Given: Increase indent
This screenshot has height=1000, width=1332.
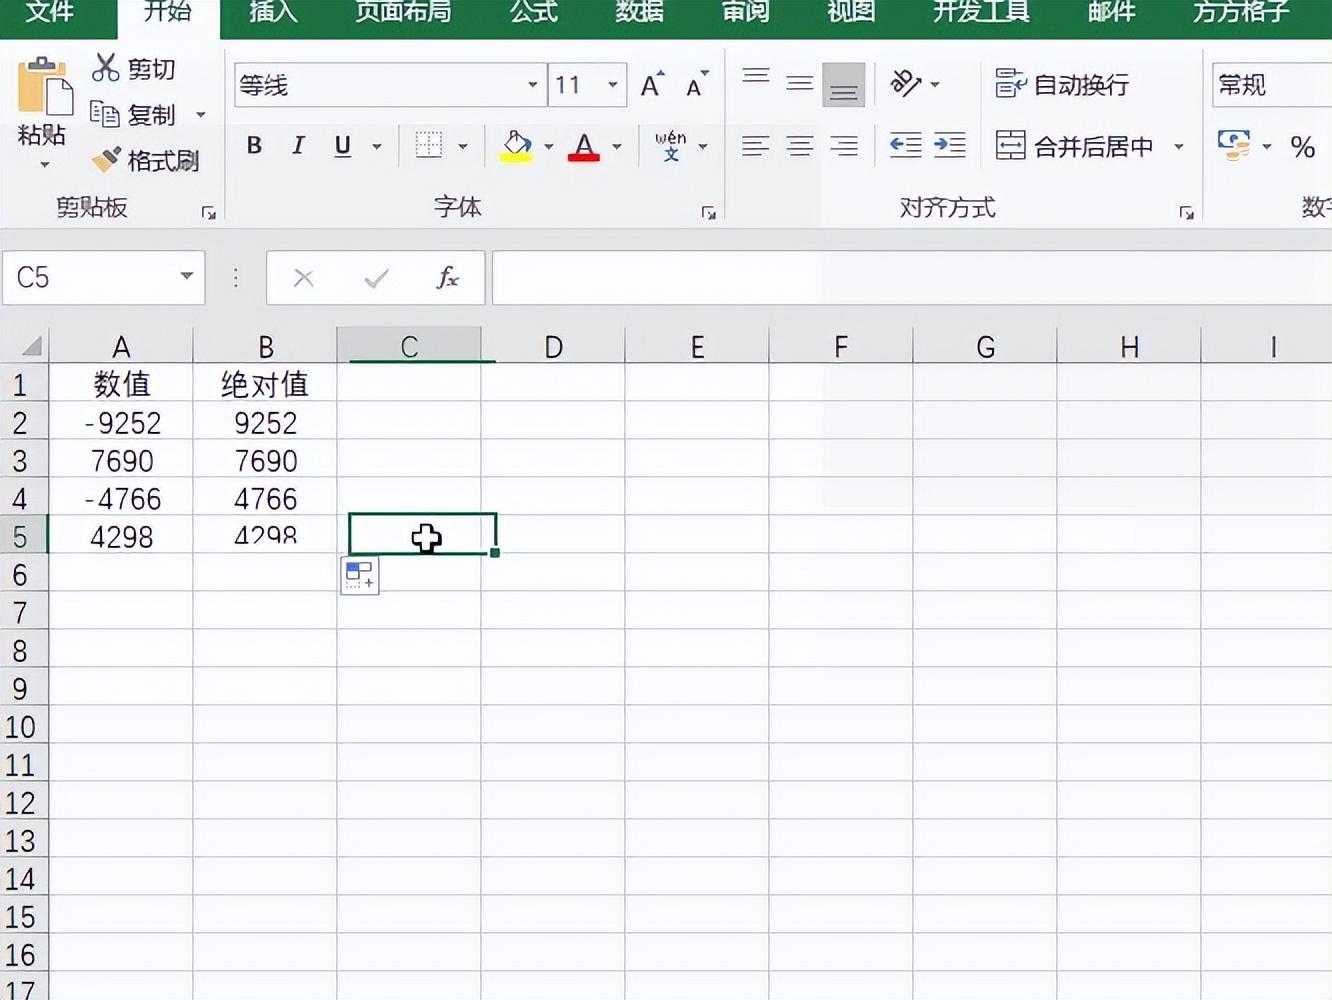Looking at the screenshot, I should coord(950,147).
